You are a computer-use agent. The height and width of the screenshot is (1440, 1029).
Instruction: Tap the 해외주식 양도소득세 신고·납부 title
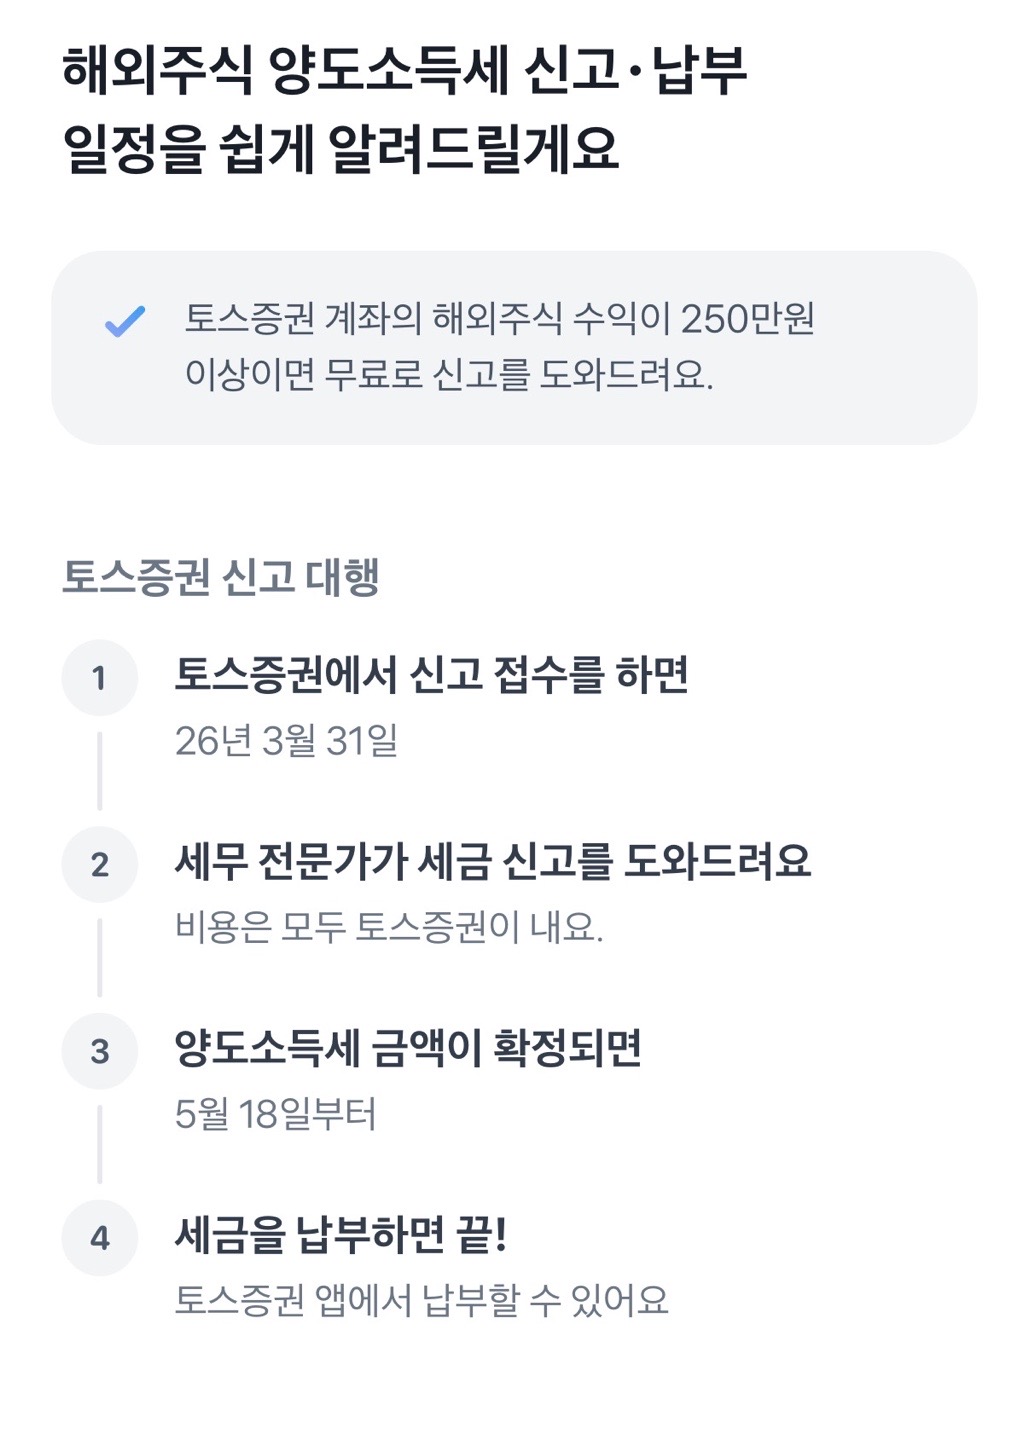click(405, 71)
